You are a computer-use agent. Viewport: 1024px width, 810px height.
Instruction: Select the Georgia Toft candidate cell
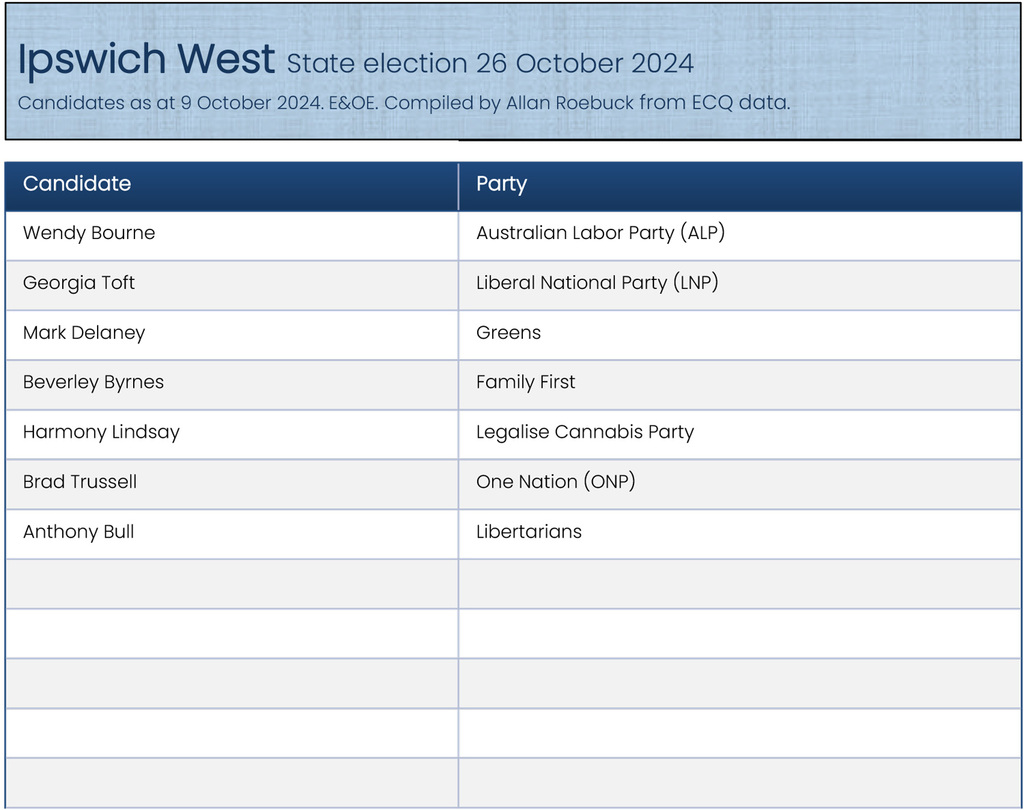(79, 283)
